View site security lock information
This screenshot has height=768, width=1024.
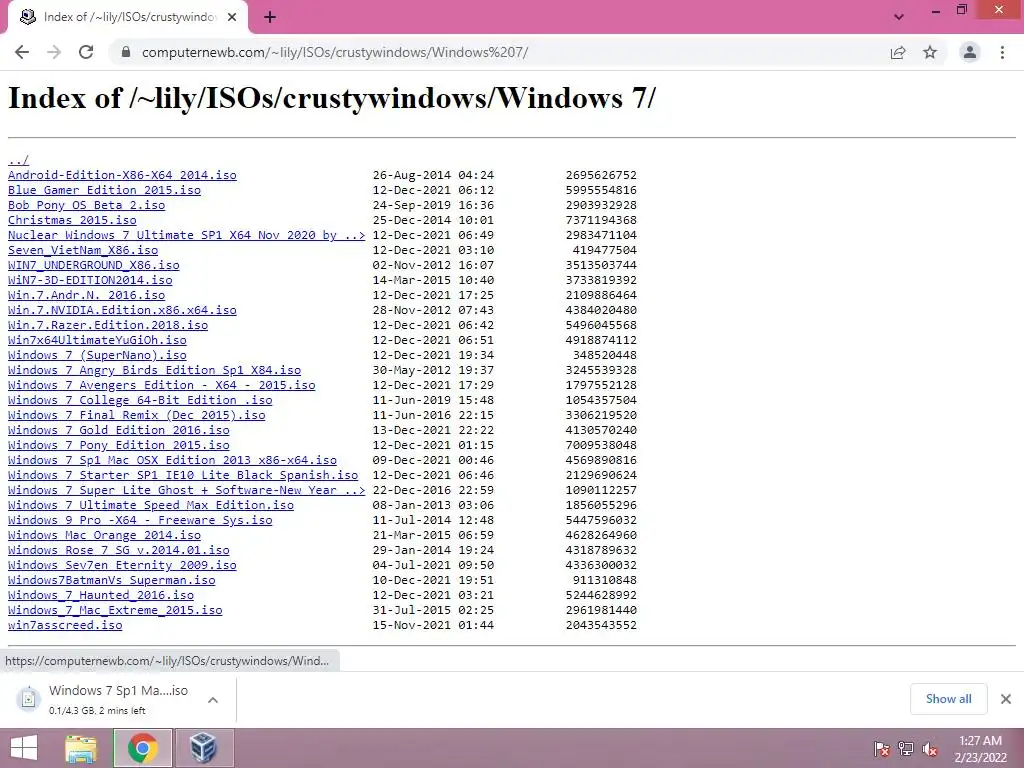(125, 52)
